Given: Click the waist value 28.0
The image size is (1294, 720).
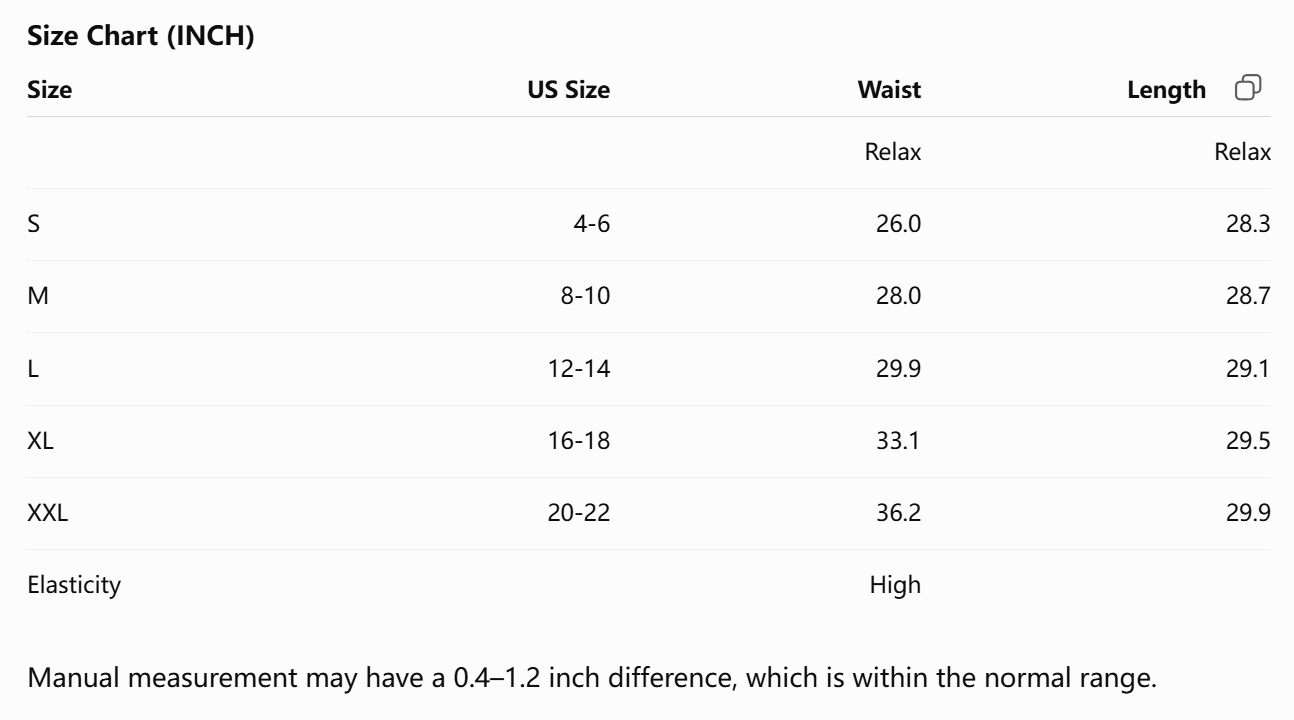Looking at the screenshot, I should [x=899, y=296].
